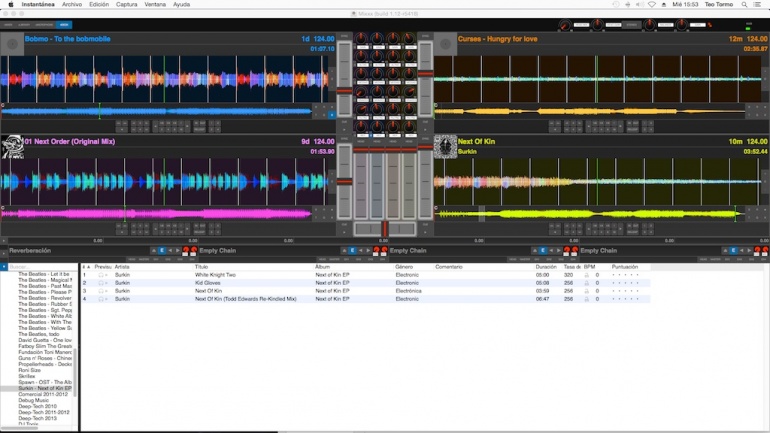Sort library by Género column
770x433 pixels.
[x=404, y=267]
